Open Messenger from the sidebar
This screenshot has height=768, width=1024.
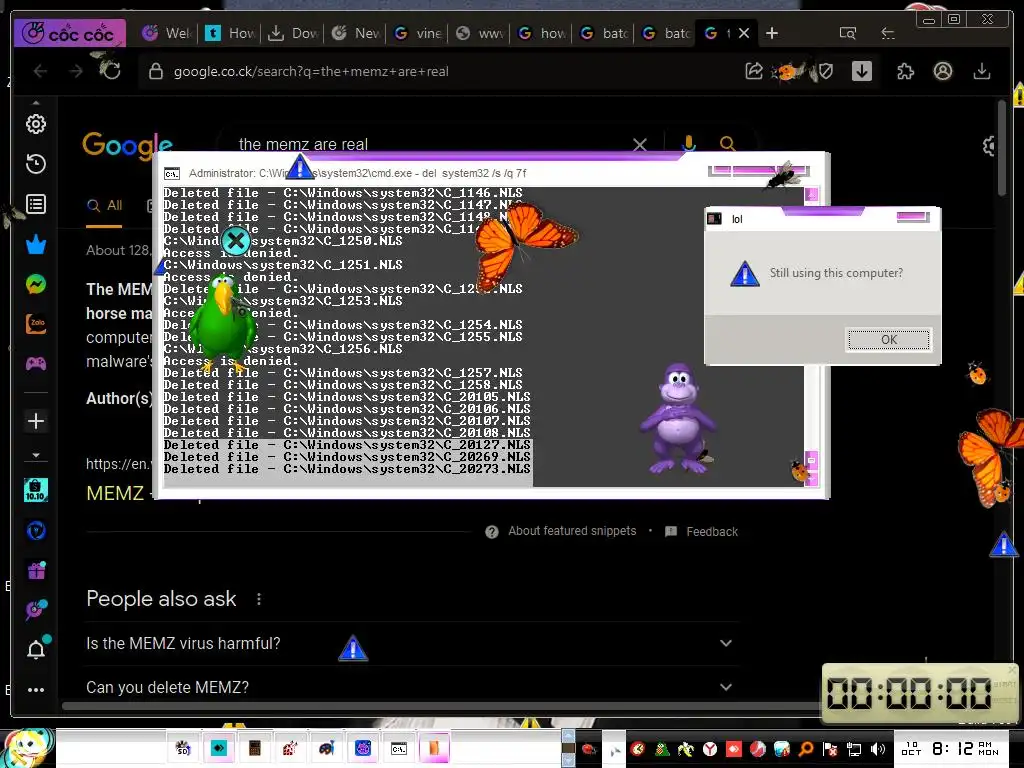pos(36,284)
